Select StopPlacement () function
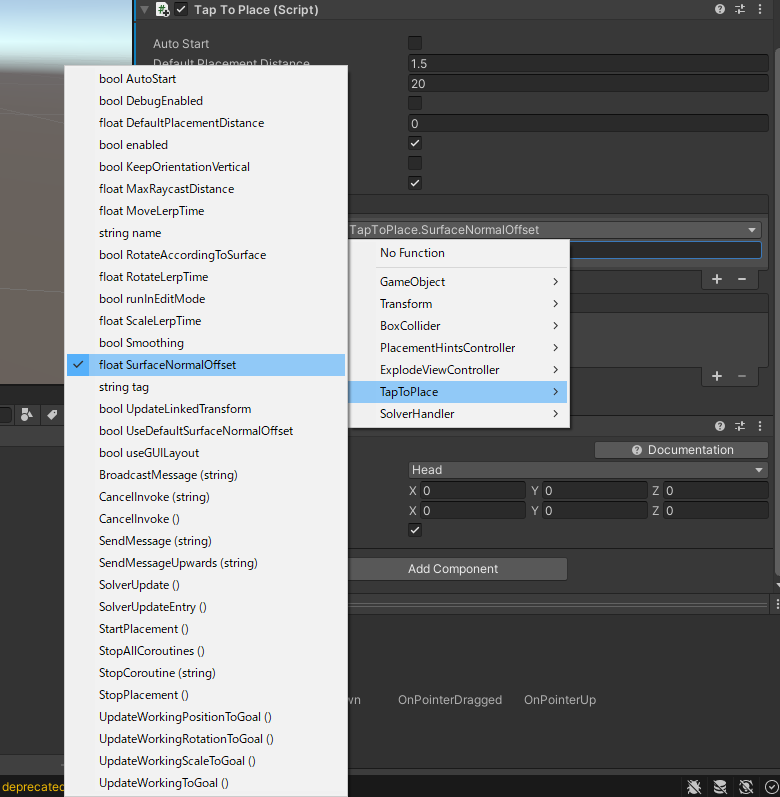 click(206, 695)
